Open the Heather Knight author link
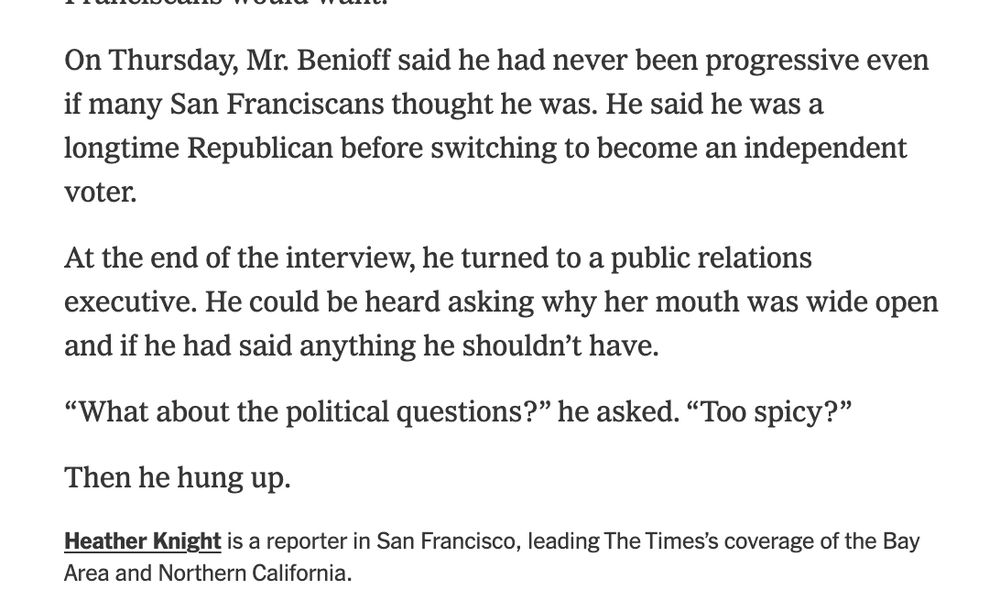This screenshot has width=1000, height=614. click(x=142, y=541)
